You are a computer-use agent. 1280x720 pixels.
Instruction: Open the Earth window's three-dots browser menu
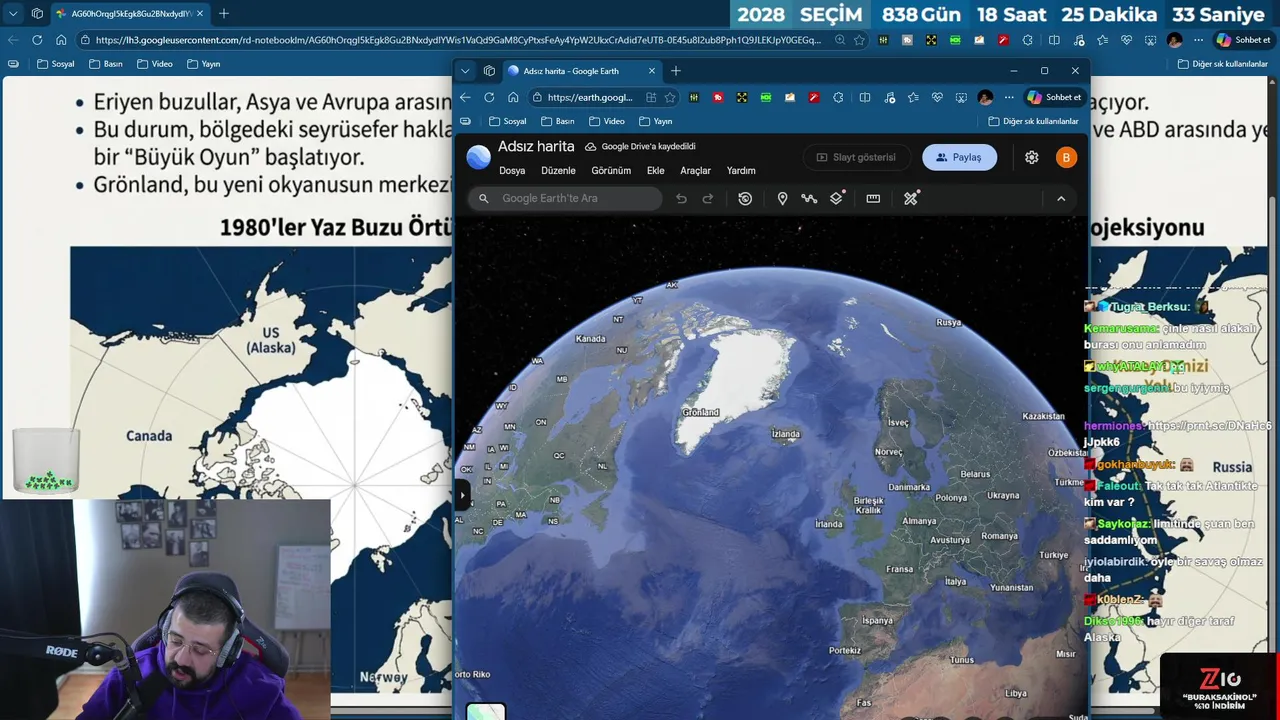pyautogui.click(x=1009, y=97)
